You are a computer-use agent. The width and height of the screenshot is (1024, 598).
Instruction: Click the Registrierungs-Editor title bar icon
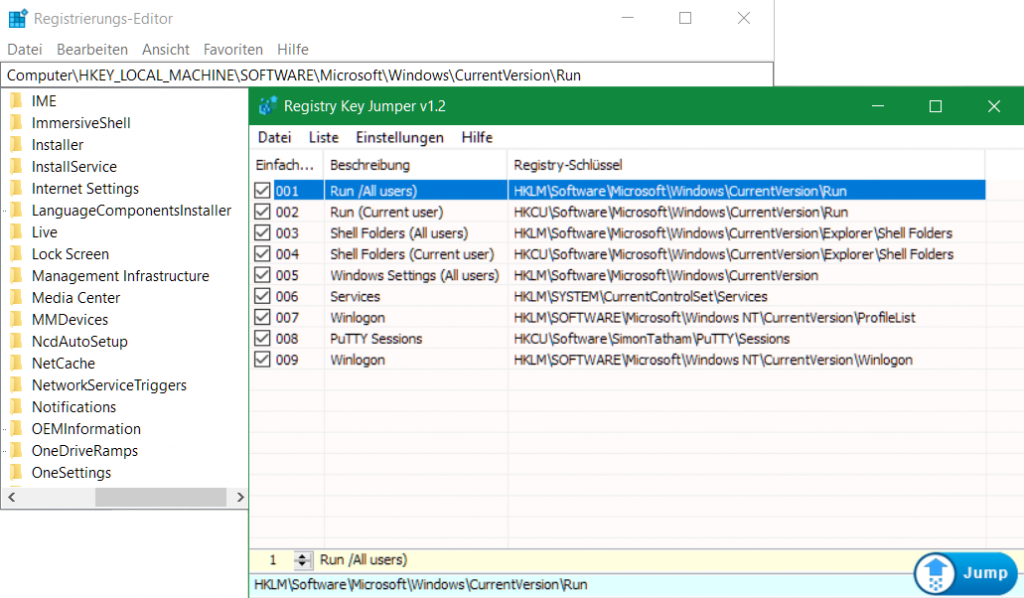(16, 18)
